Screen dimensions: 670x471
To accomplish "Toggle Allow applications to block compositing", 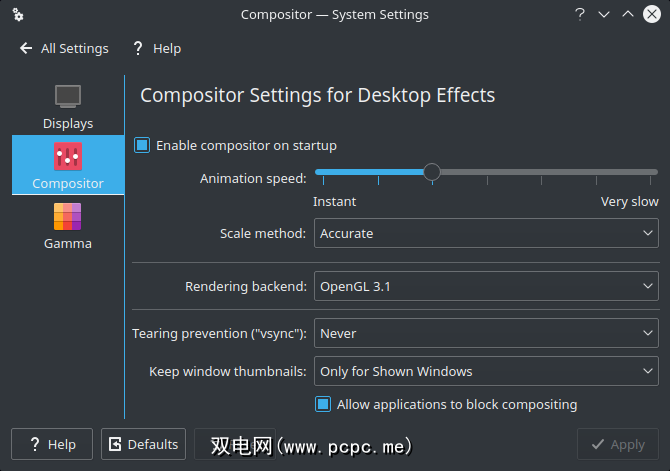I will pos(323,405).
